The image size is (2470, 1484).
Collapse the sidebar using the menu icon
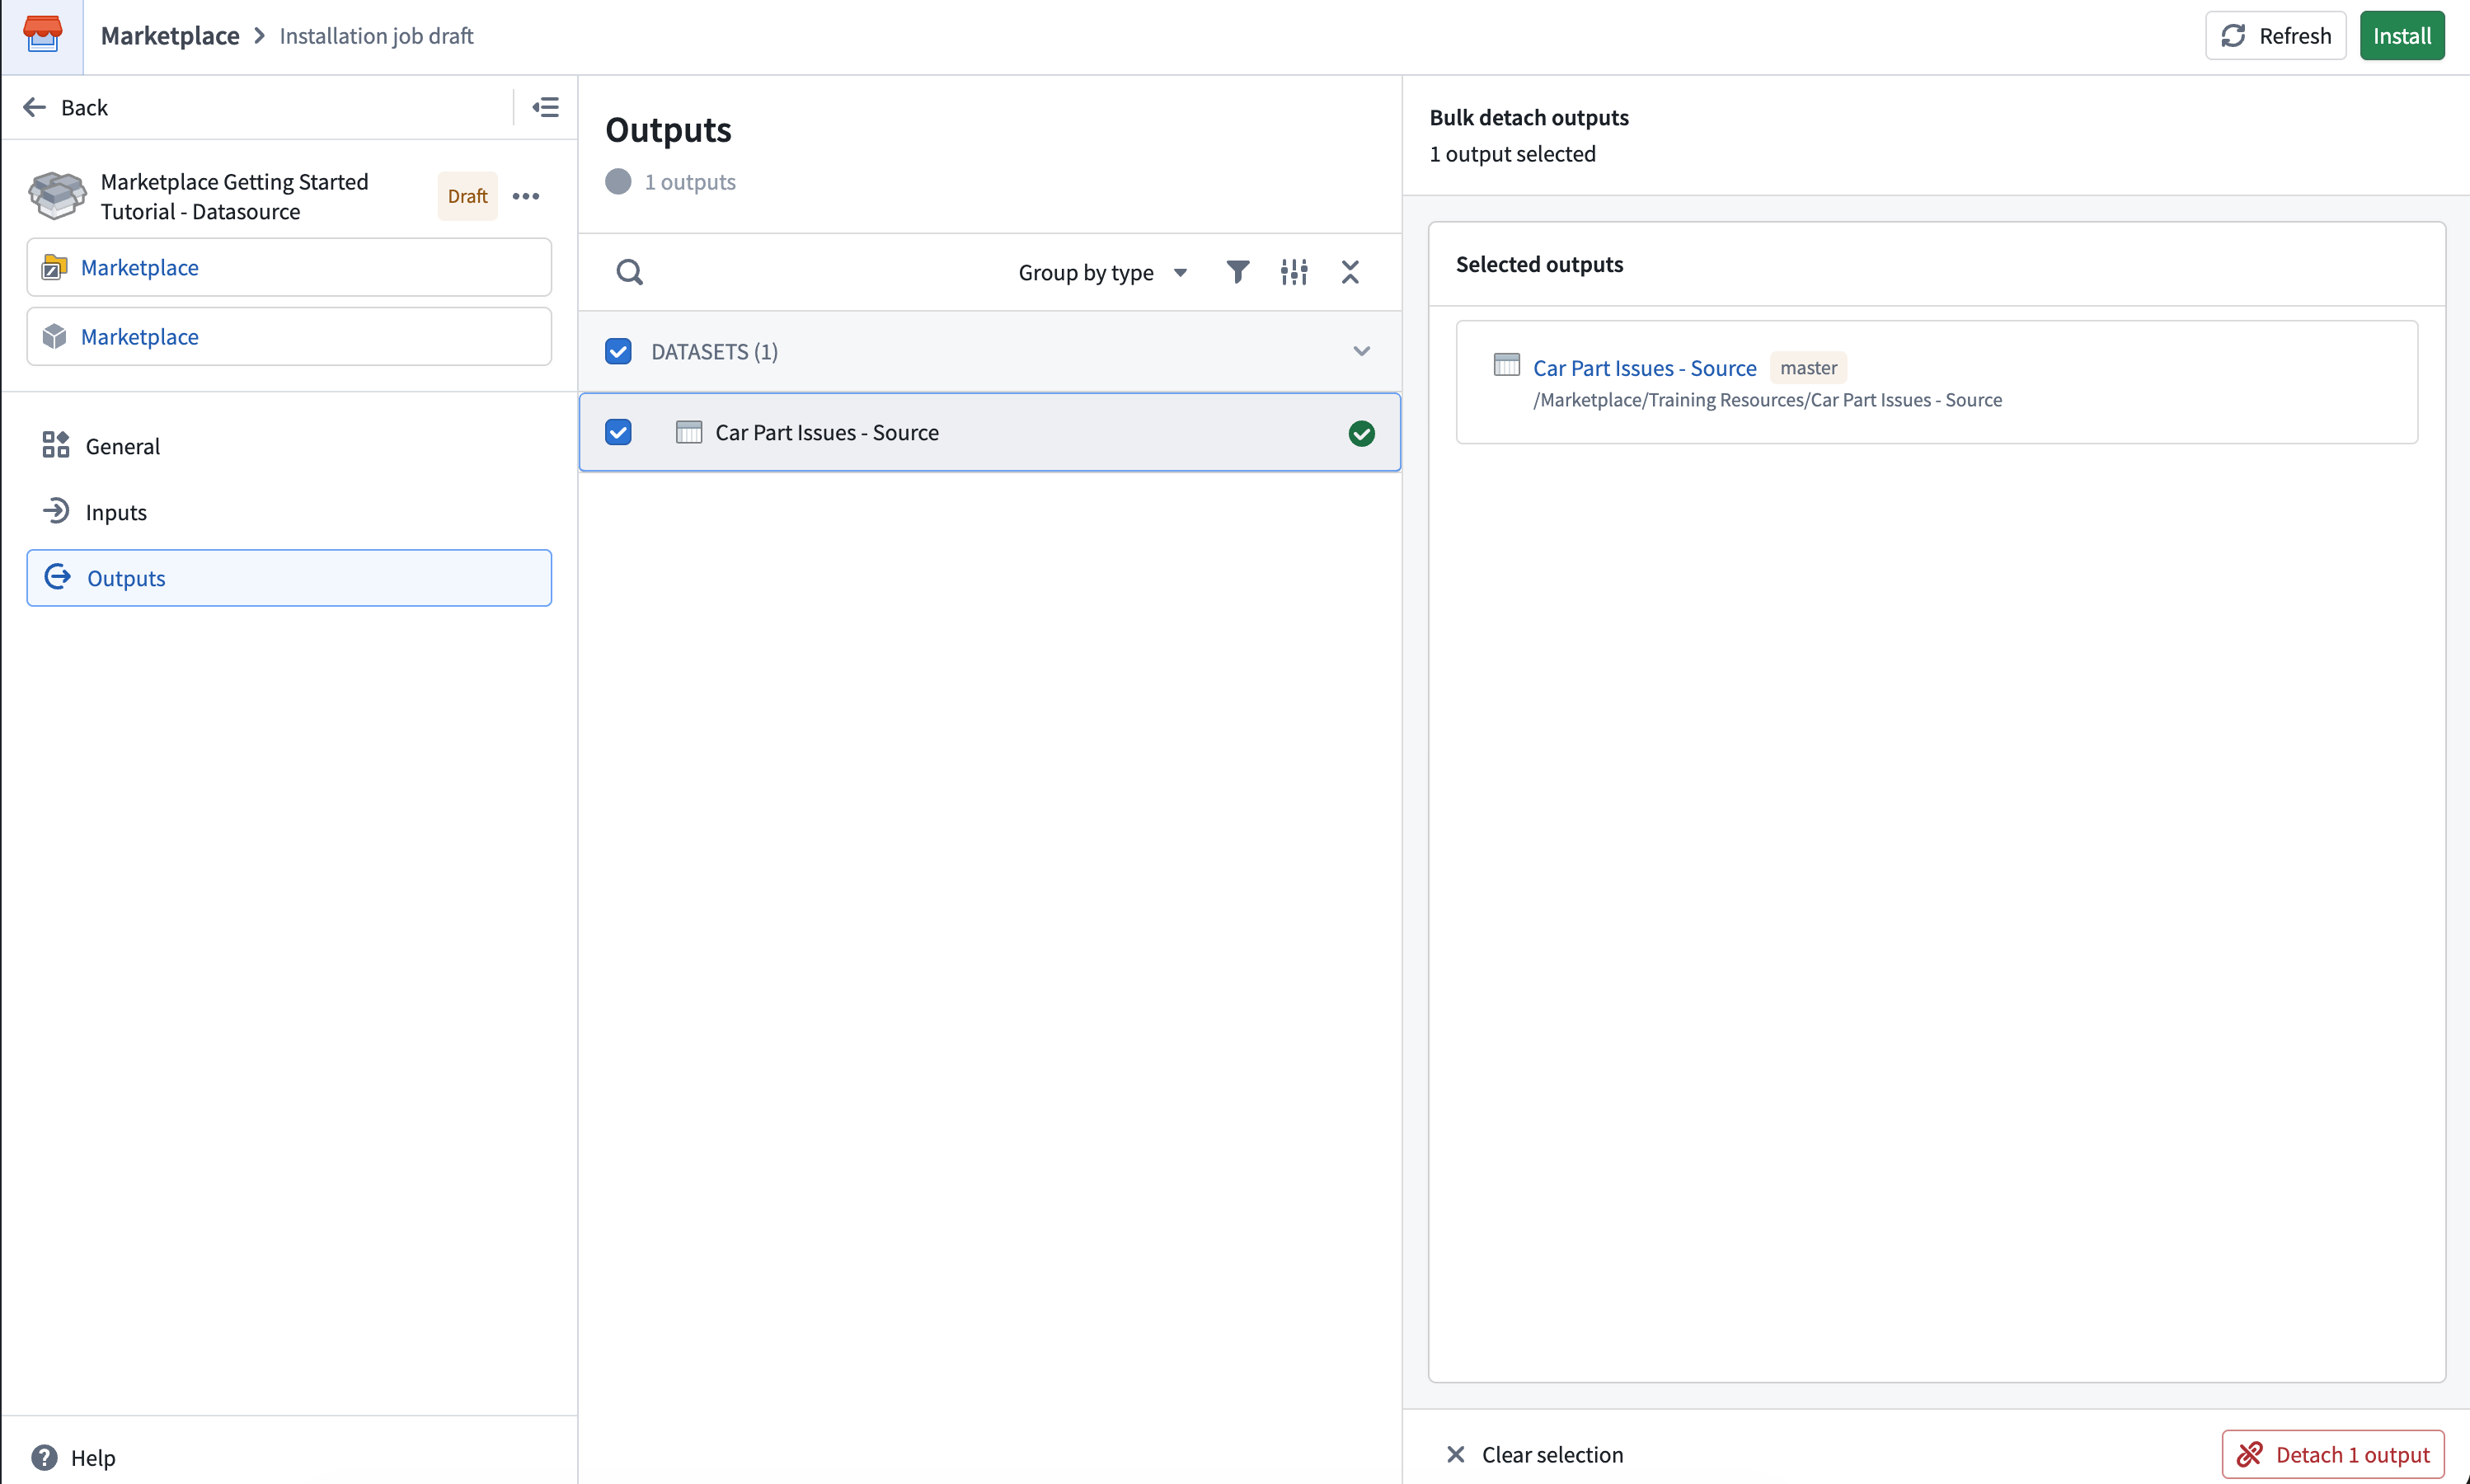click(545, 107)
